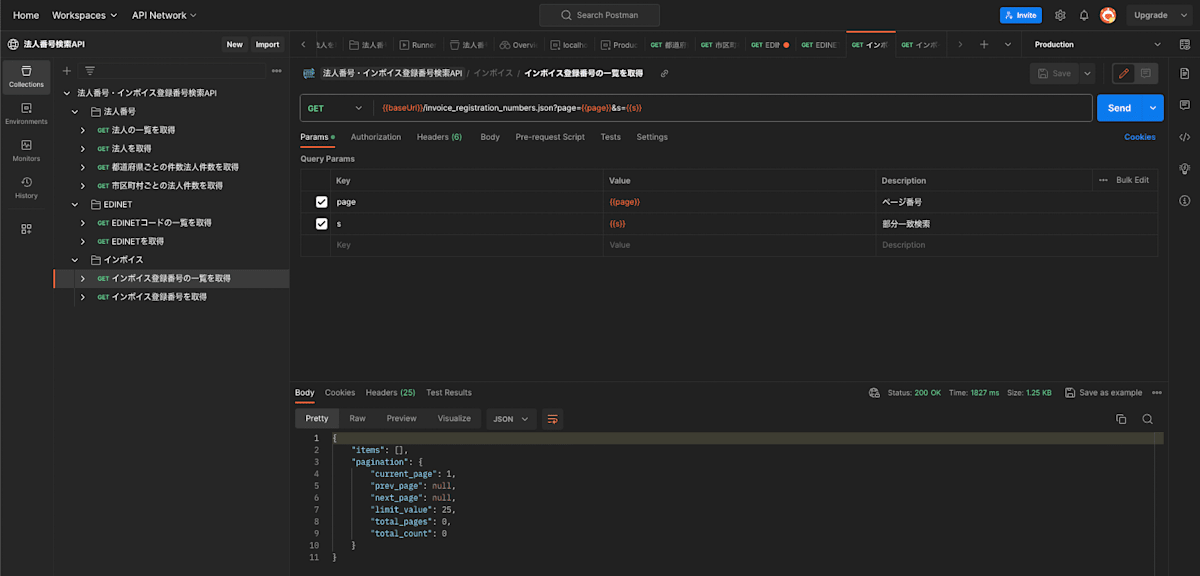Toggle the wrap lines icon
Viewport: 1200px width, 576px height.
(x=552, y=419)
